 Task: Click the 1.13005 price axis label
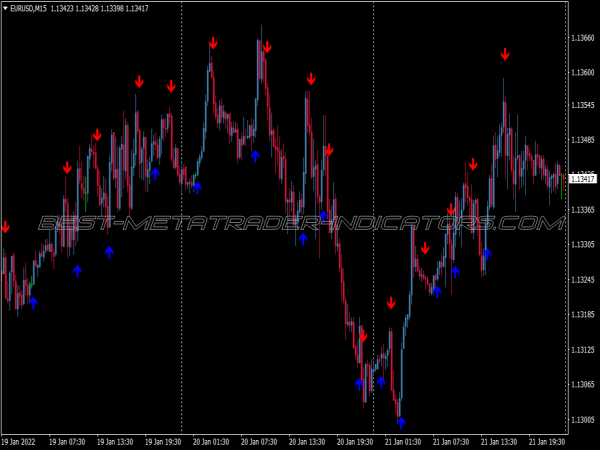(583, 420)
